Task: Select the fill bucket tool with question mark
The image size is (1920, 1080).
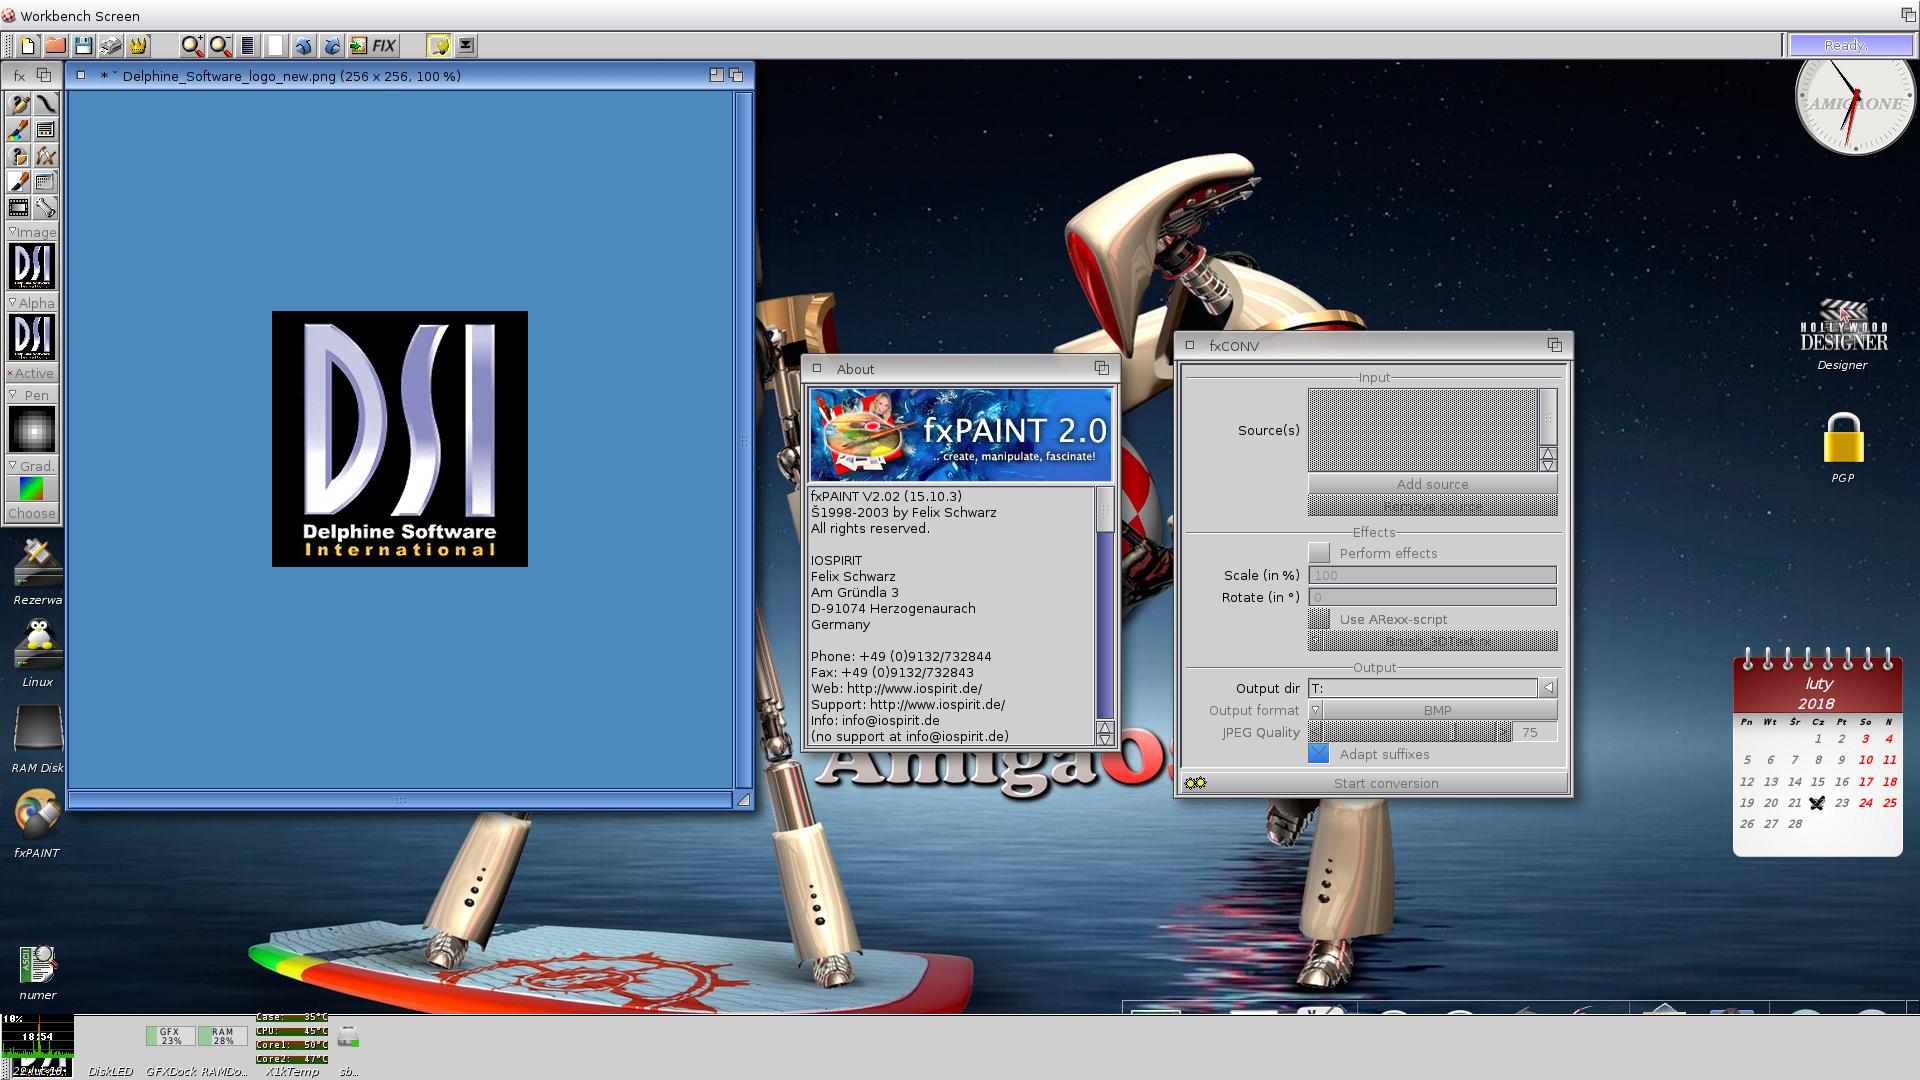Action: coord(19,156)
